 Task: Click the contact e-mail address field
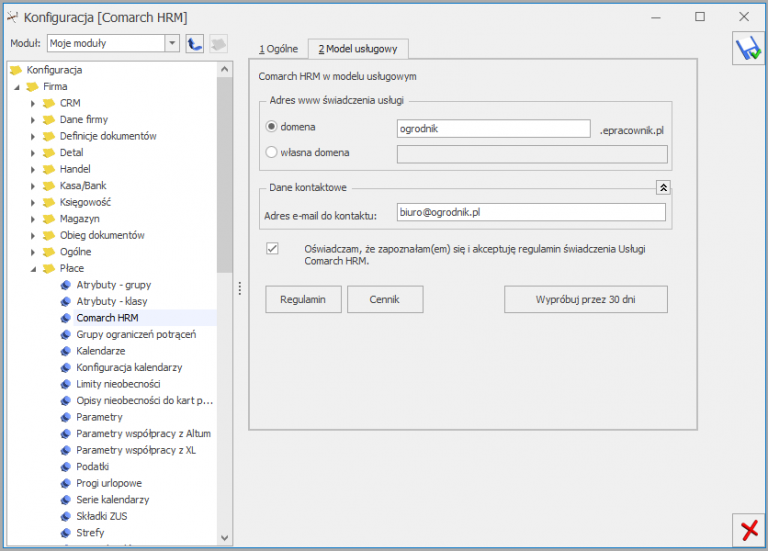pos(530,212)
